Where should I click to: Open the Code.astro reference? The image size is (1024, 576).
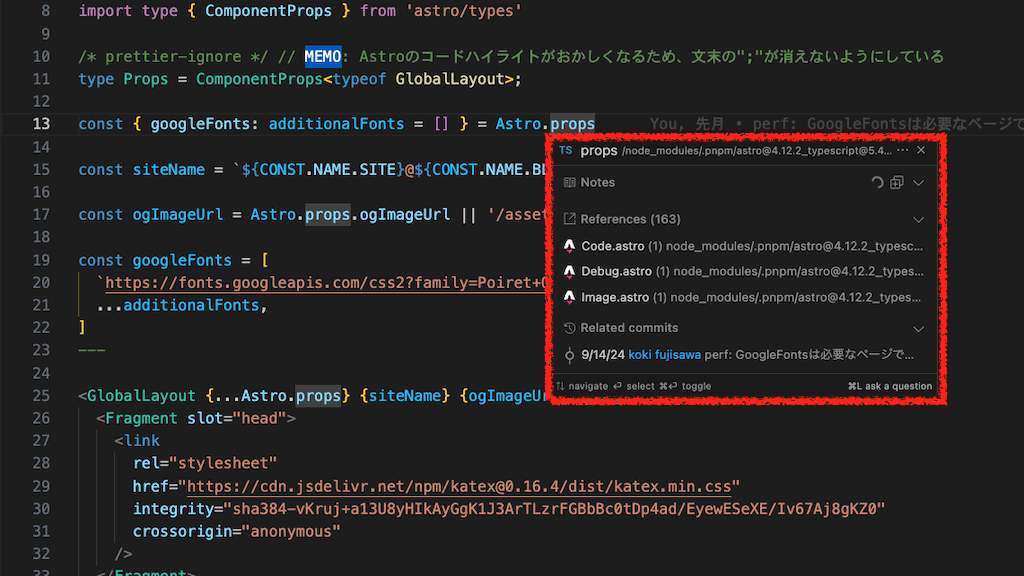tap(743, 246)
